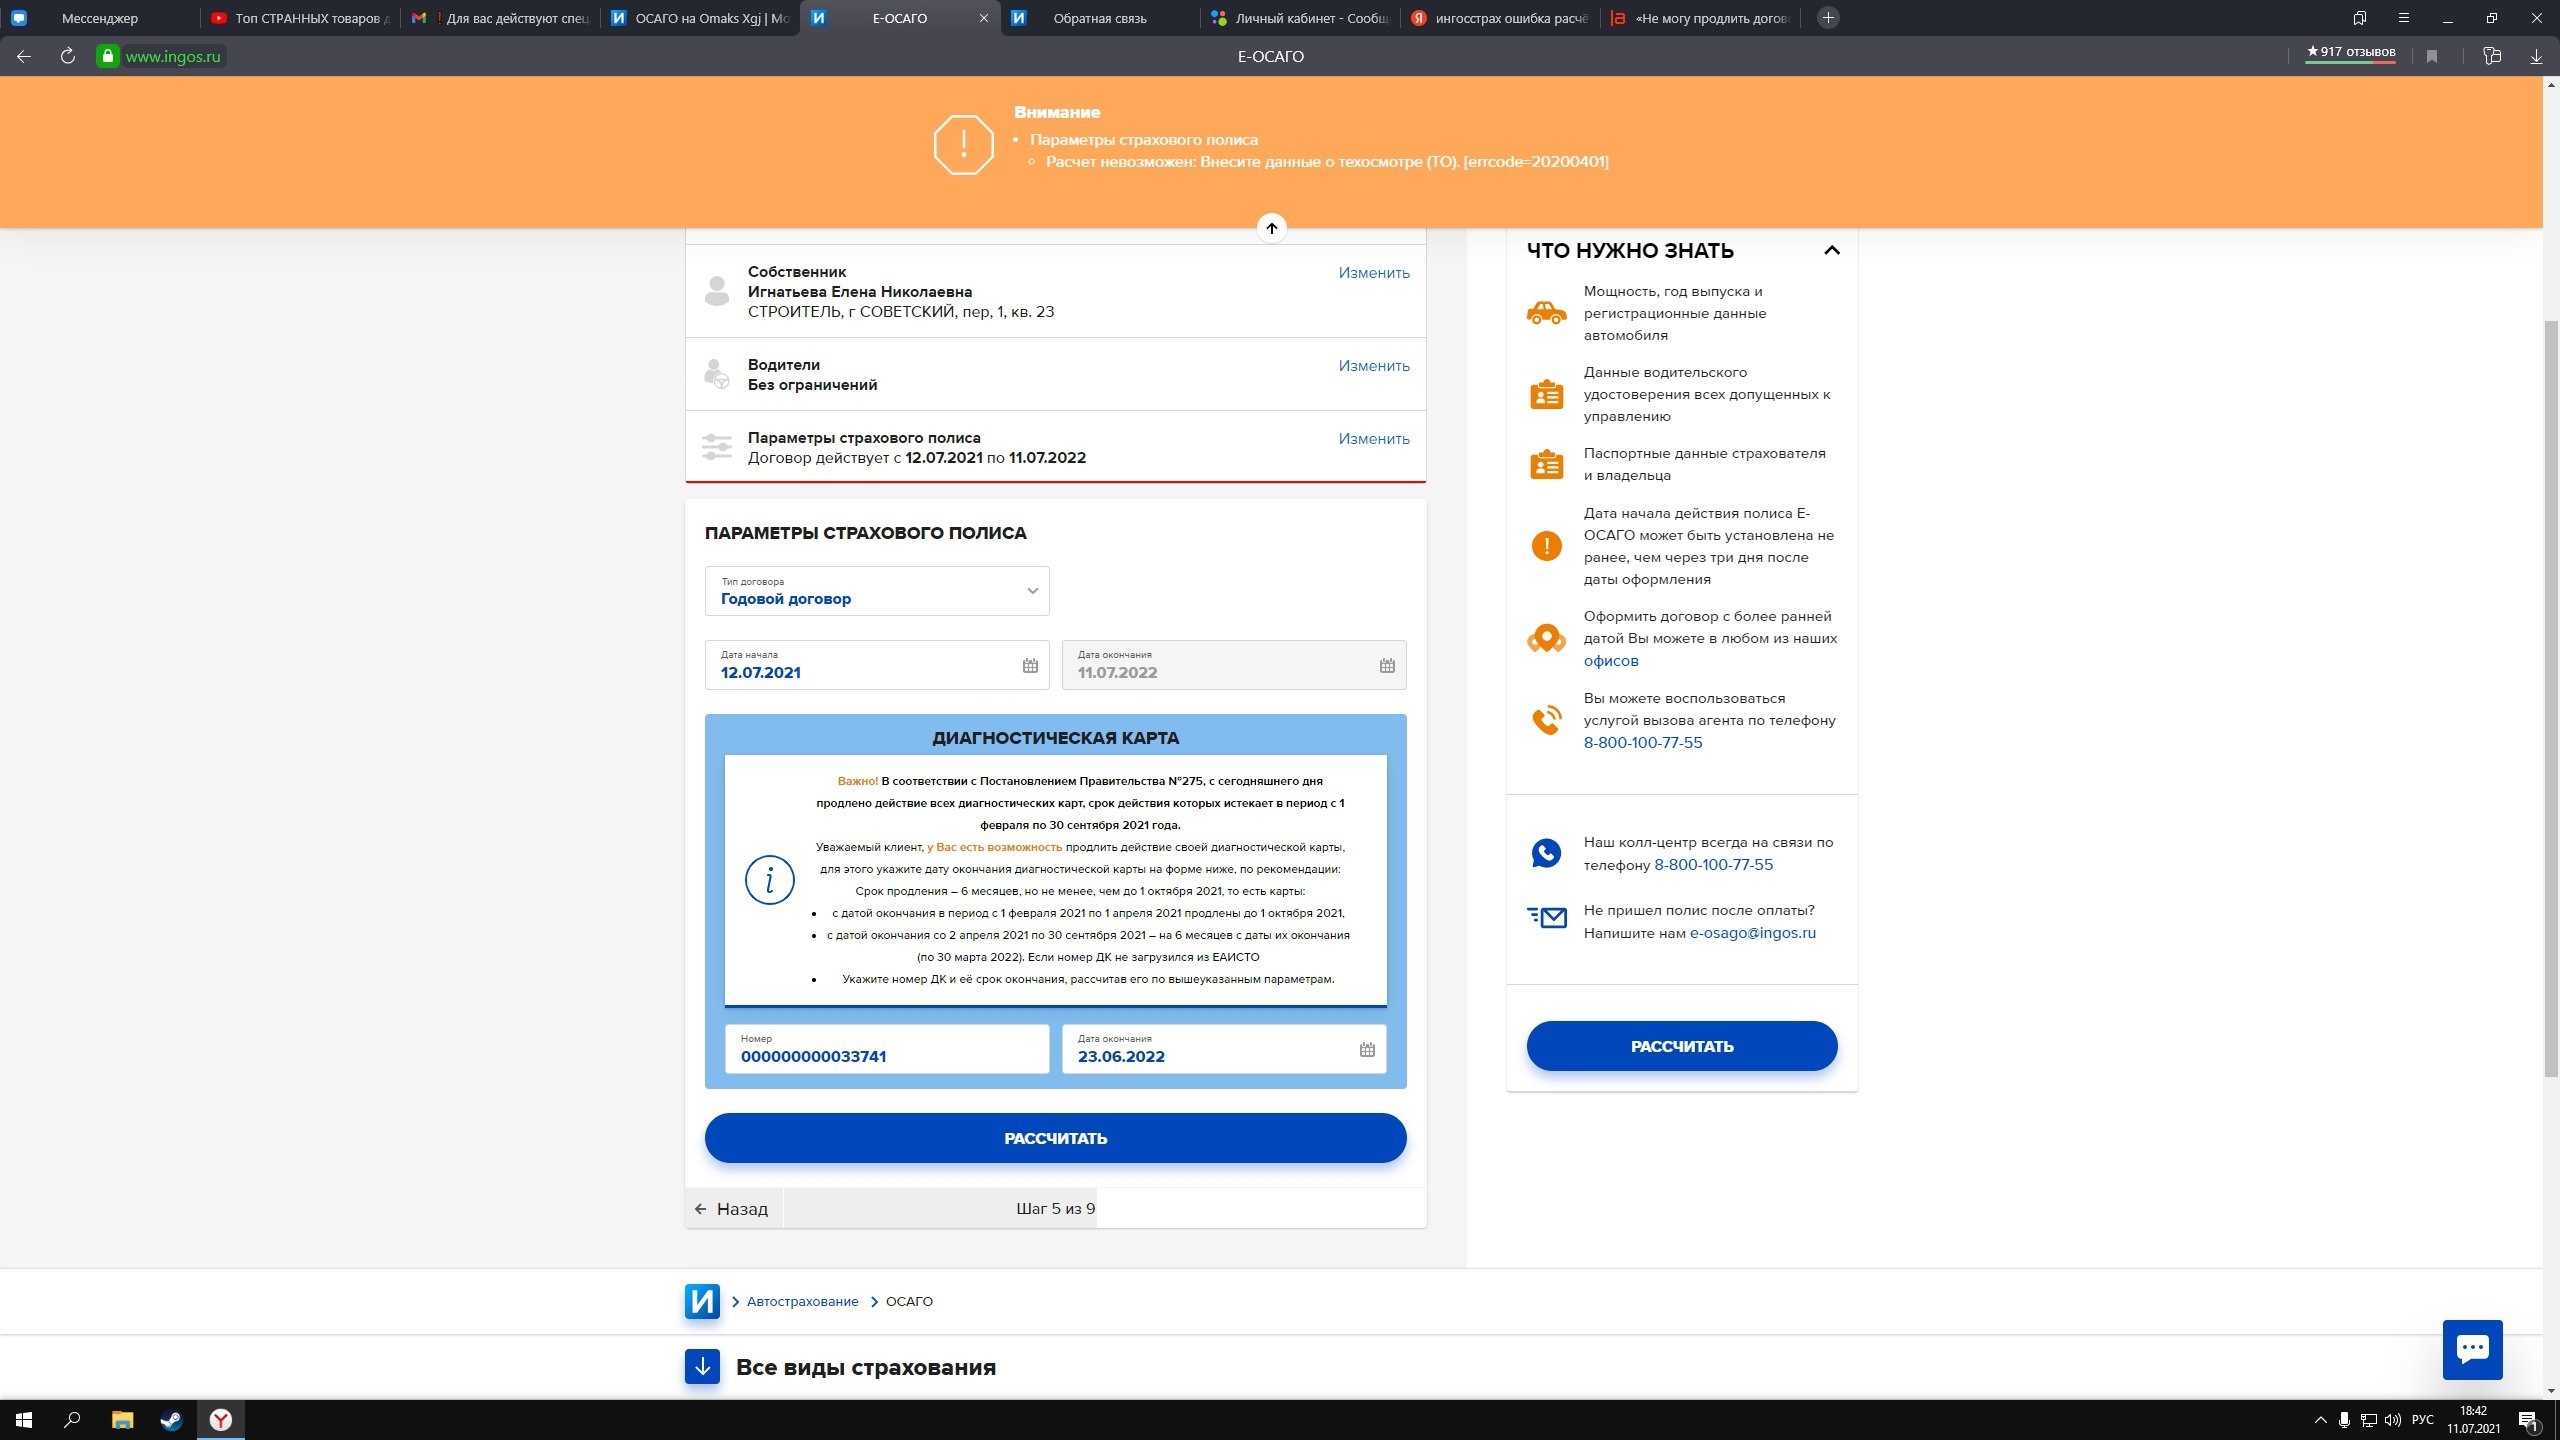2560x1440 pixels.
Task: Click call-center number 8-800-100-77-55 link
Action: click(x=1713, y=865)
